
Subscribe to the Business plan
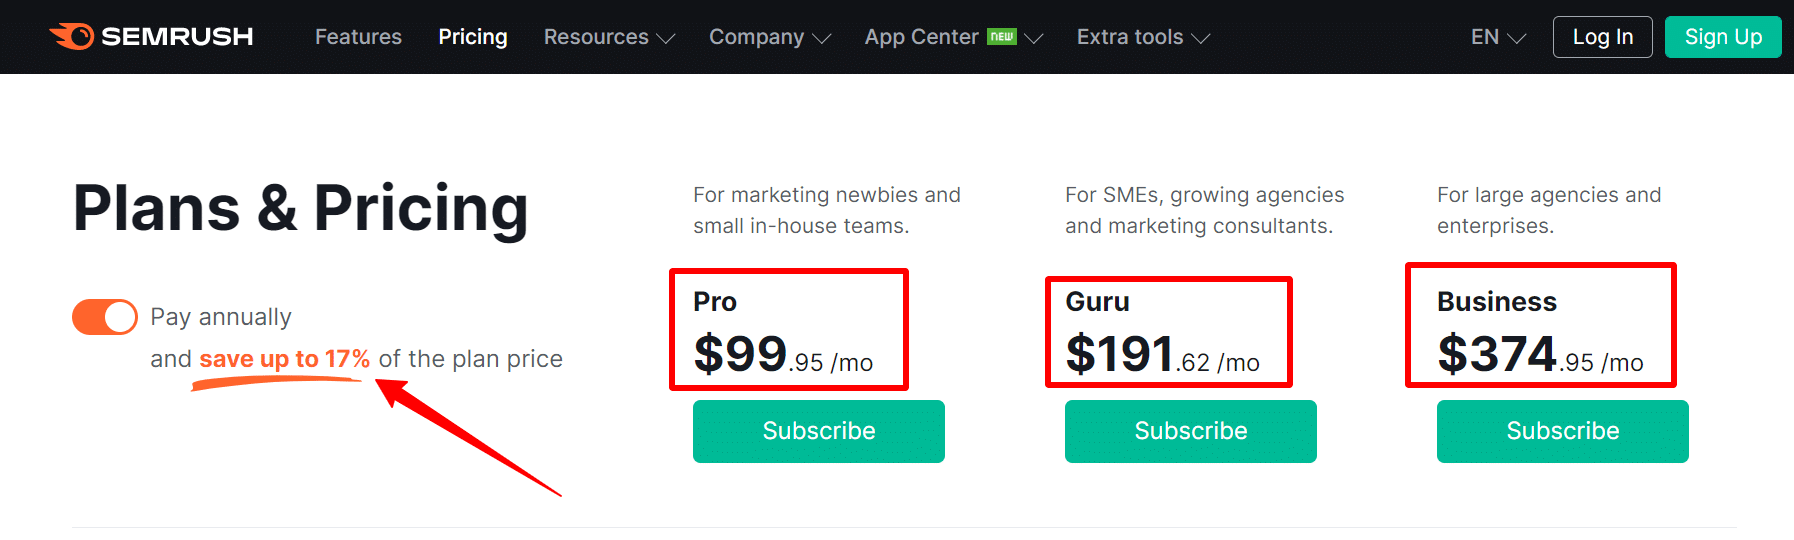(1563, 431)
